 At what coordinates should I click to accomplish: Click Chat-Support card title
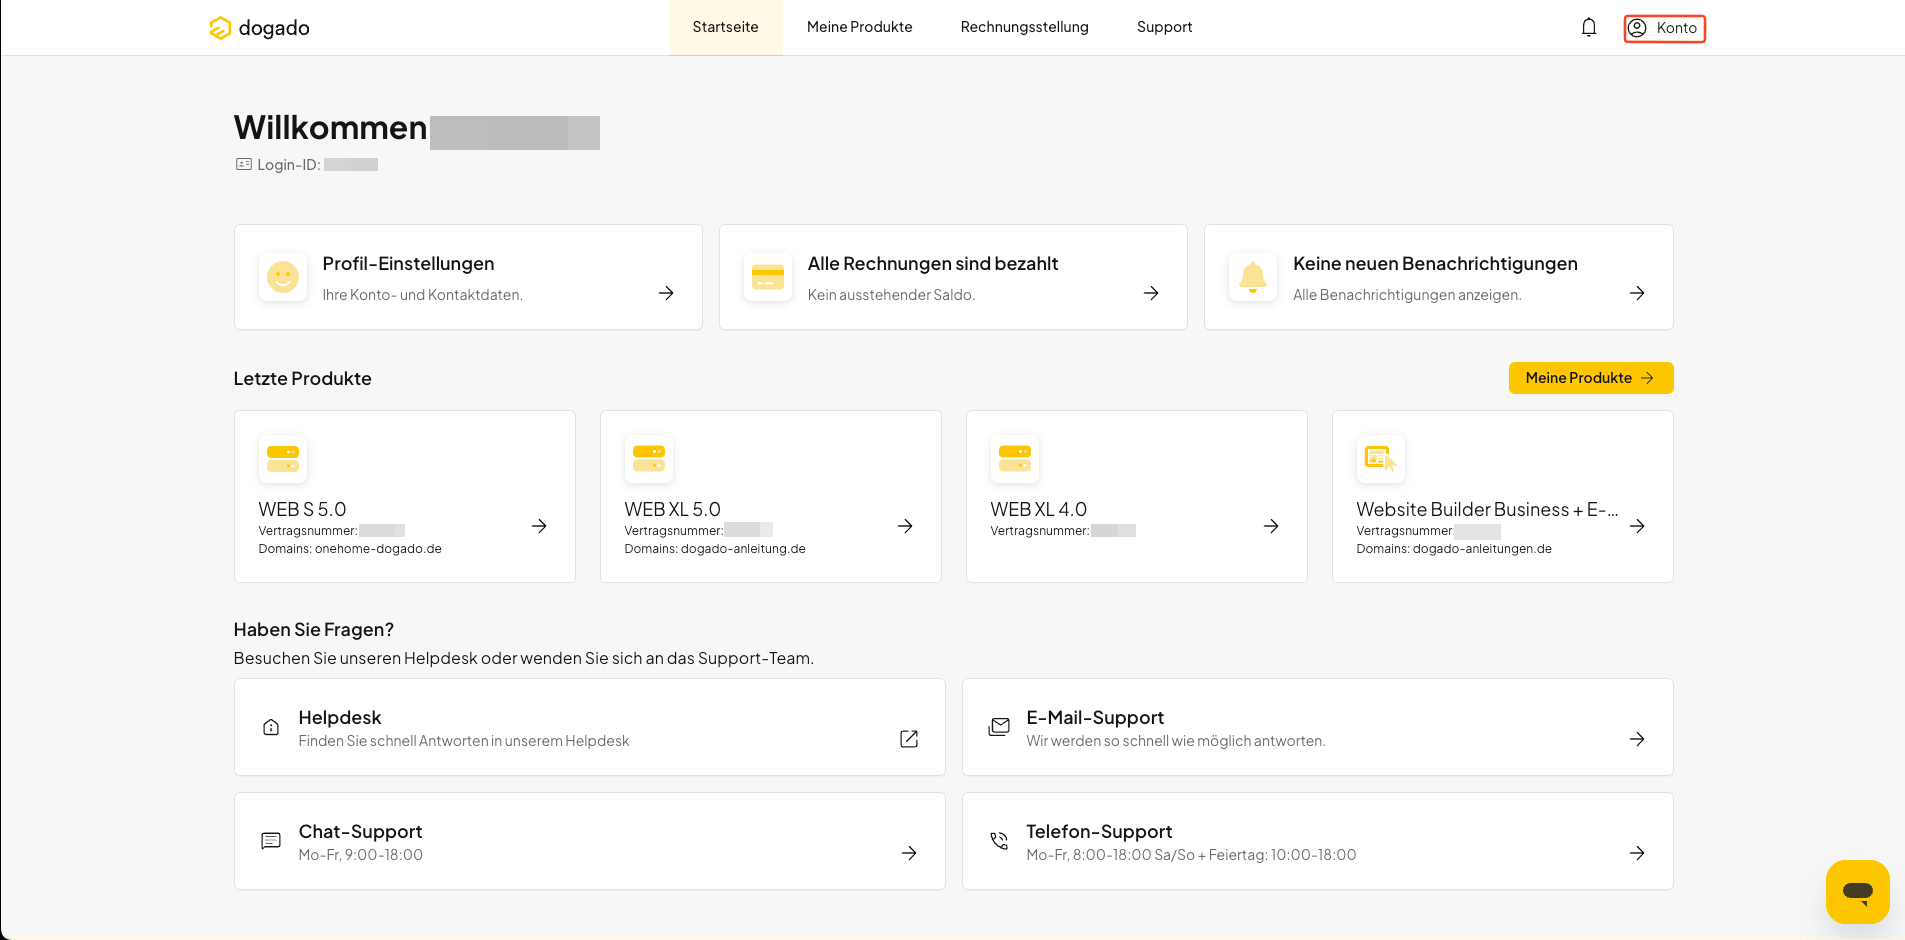click(x=361, y=832)
